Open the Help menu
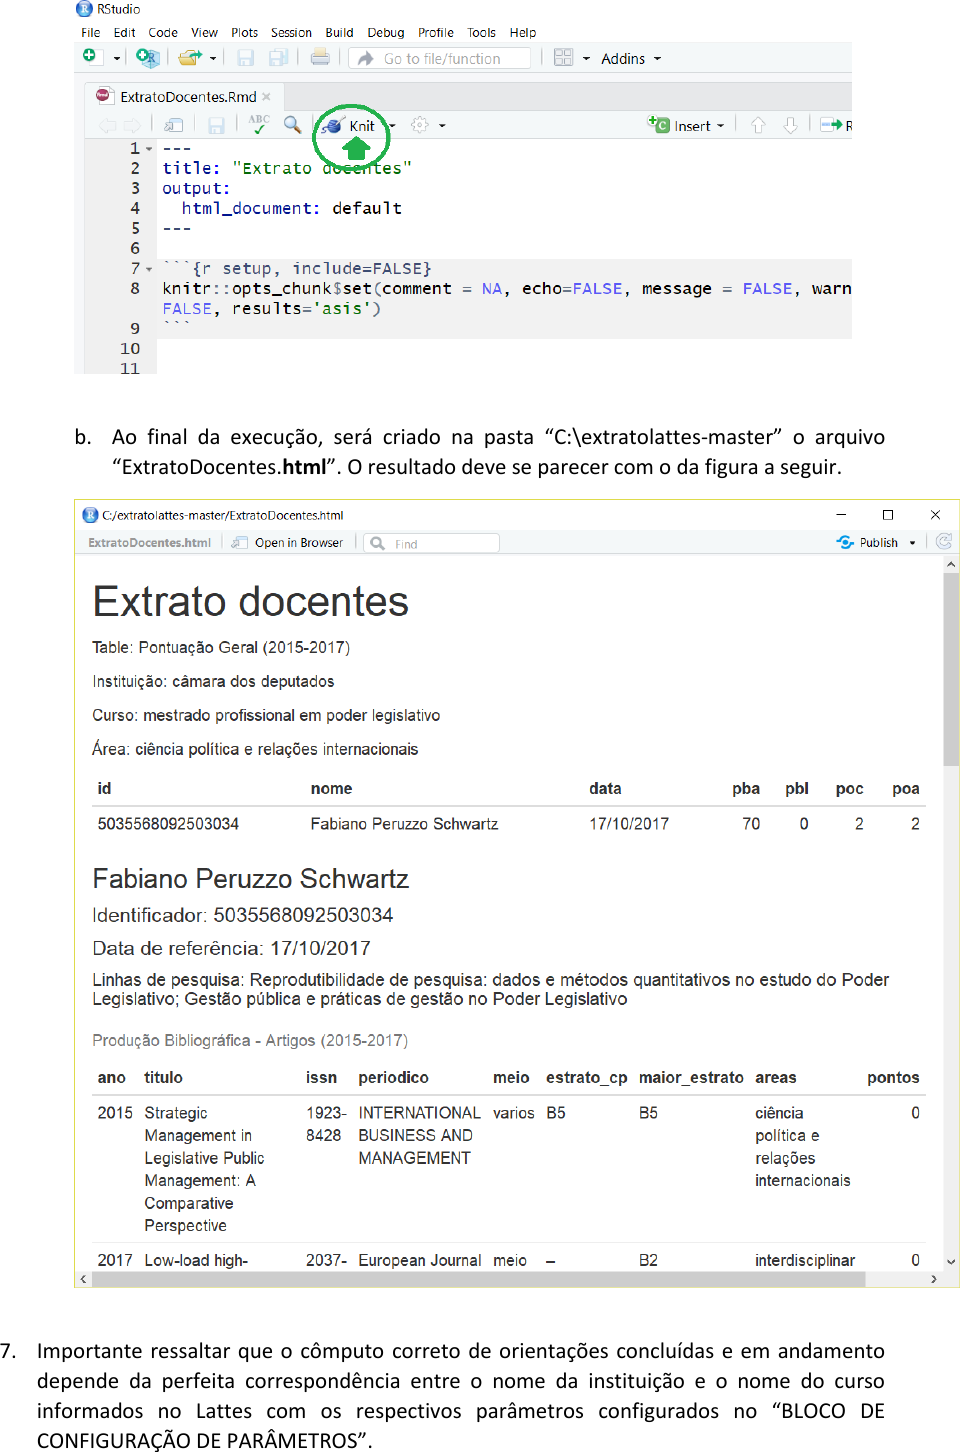The image size is (960, 1452). 522,33
